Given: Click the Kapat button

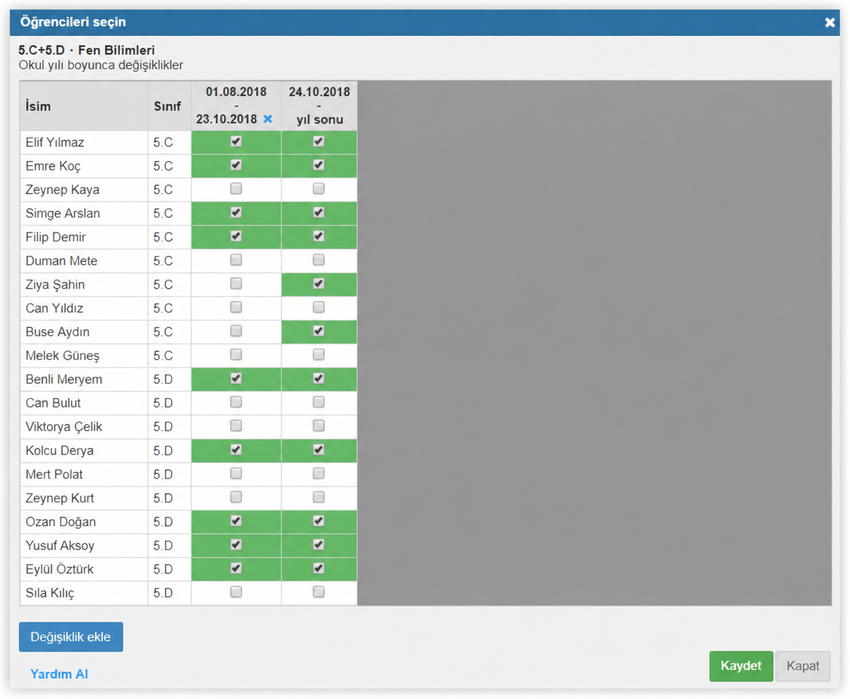Looking at the screenshot, I should (803, 666).
